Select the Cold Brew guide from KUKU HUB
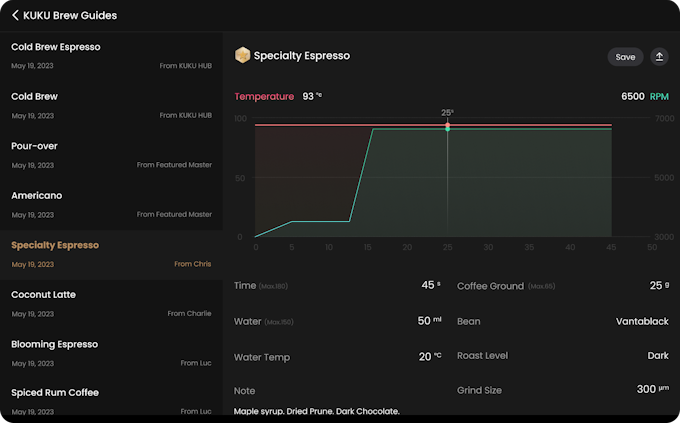Image resolution: width=680 pixels, height=423 pixels. point(111,106)
